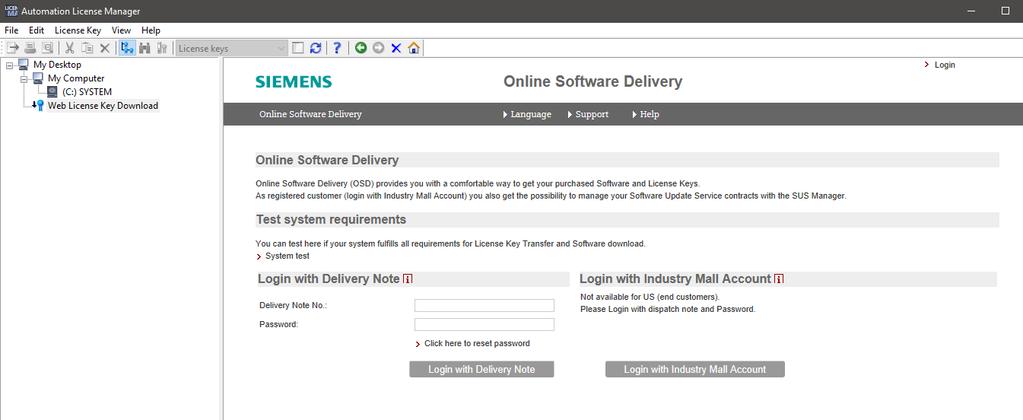The image size is (1023, 420).
Task: Click Login with Industry Mall Account button
Action: coord(695,369)
